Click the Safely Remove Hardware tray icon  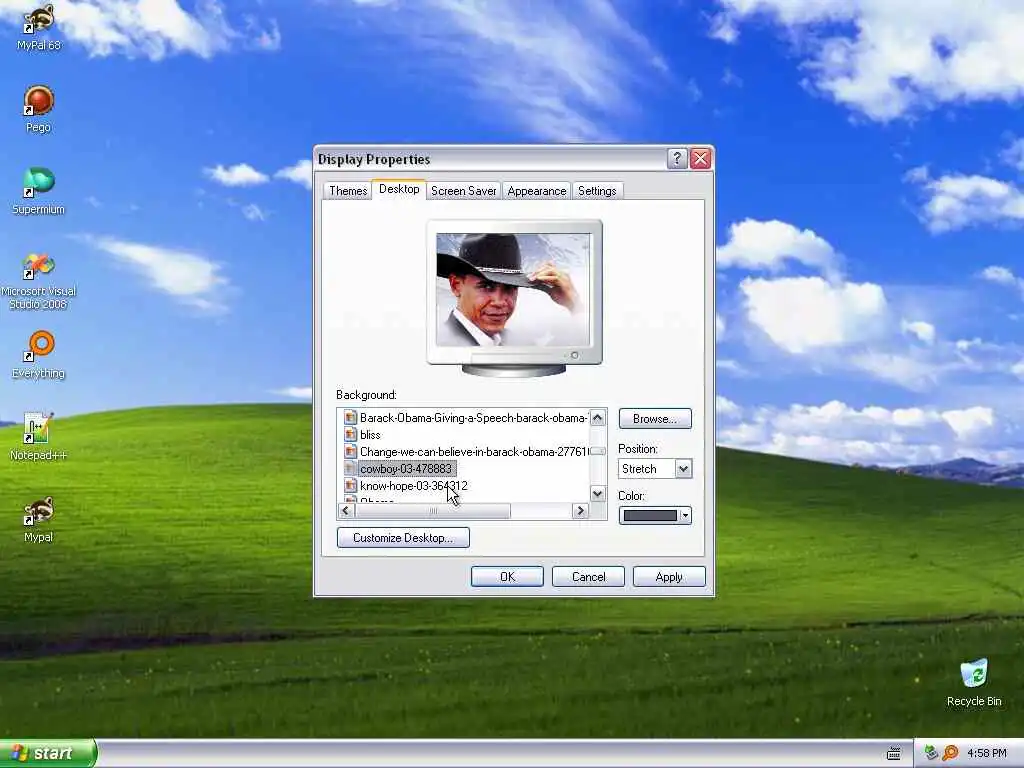pyautogui.click(x=931, y=753)
